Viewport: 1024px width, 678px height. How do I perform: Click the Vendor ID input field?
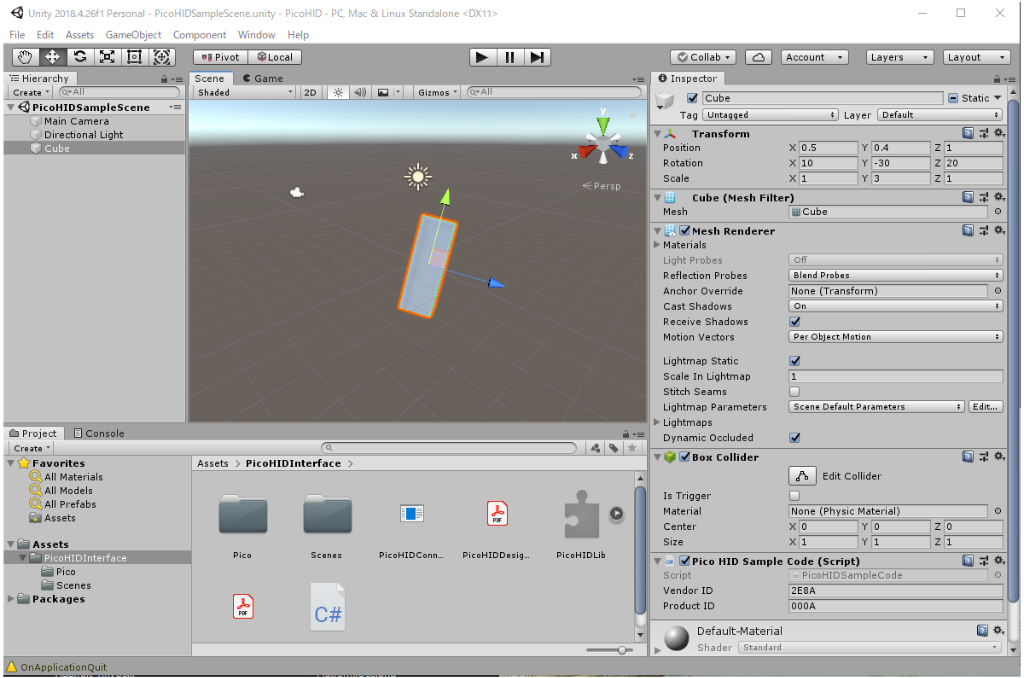[895, 590]
